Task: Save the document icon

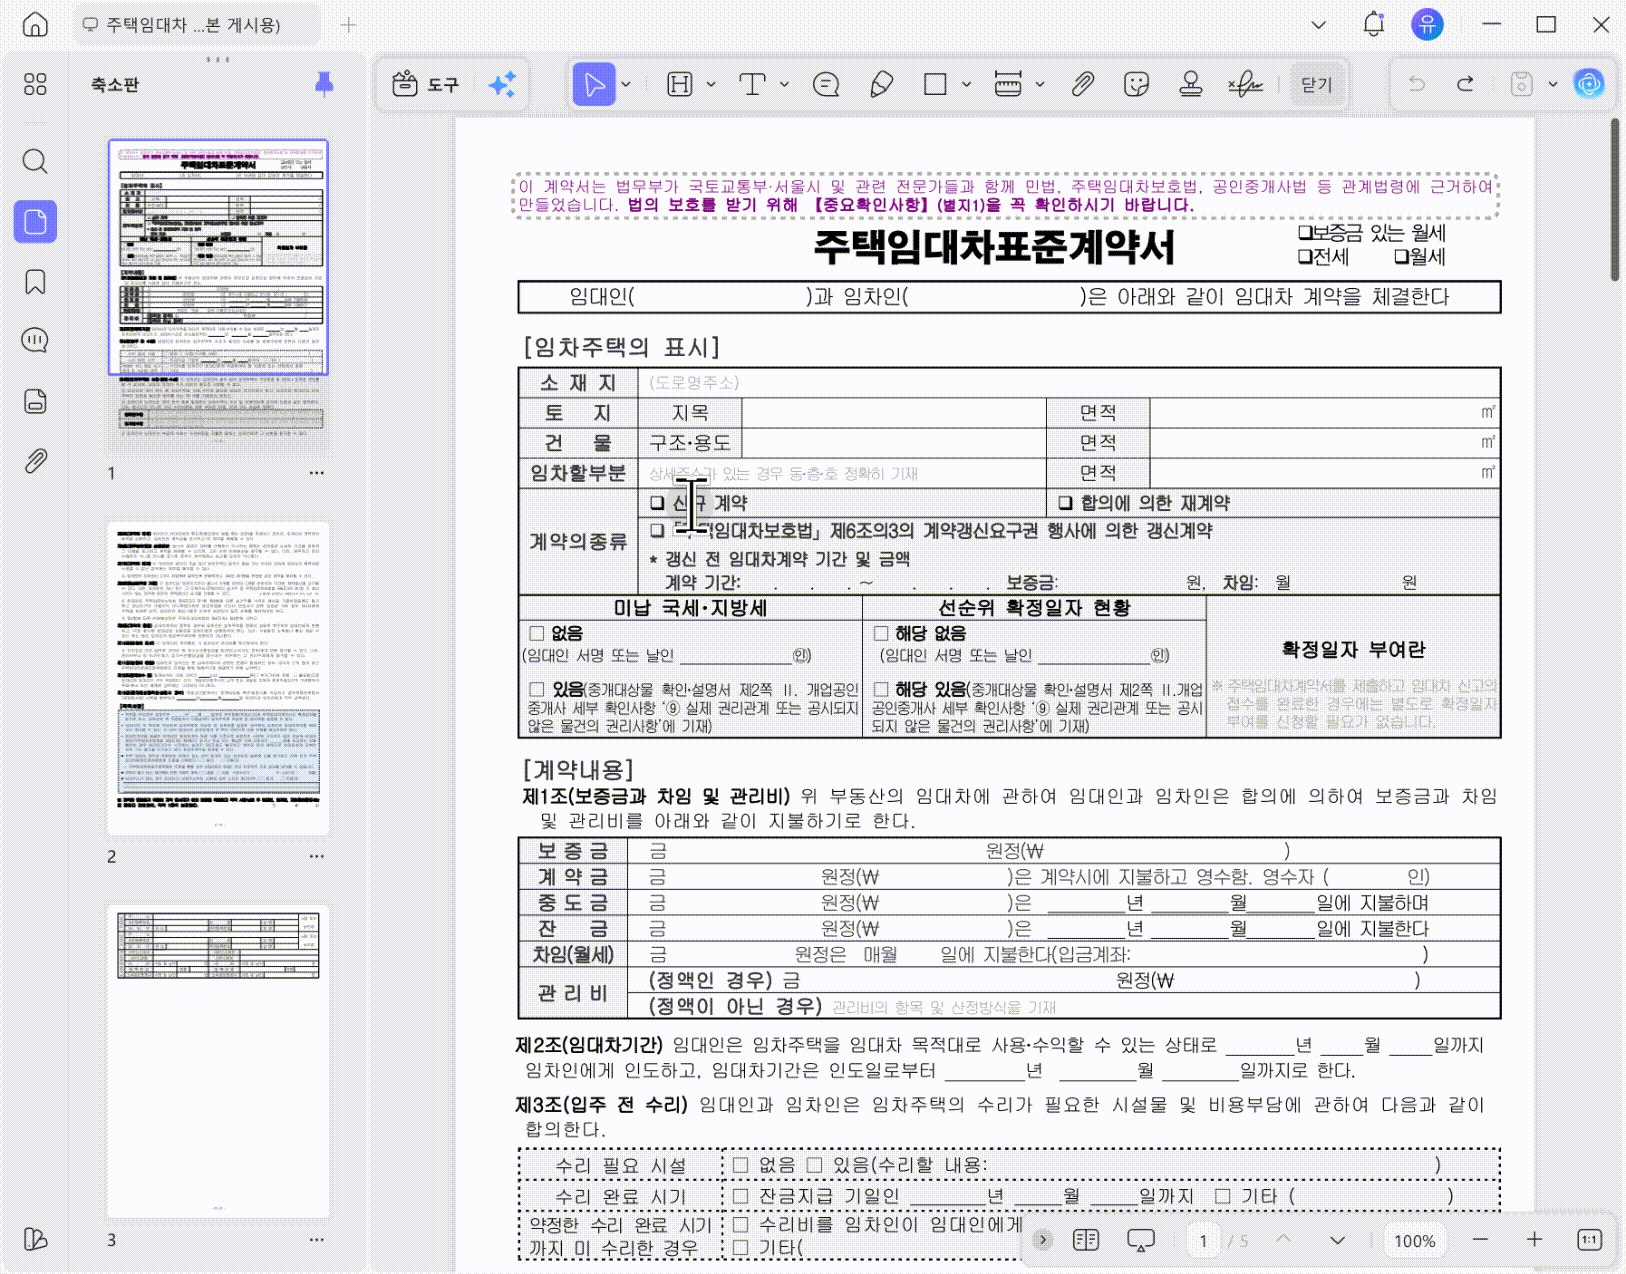Action: pyautogui.click(x=1521, y=84)
